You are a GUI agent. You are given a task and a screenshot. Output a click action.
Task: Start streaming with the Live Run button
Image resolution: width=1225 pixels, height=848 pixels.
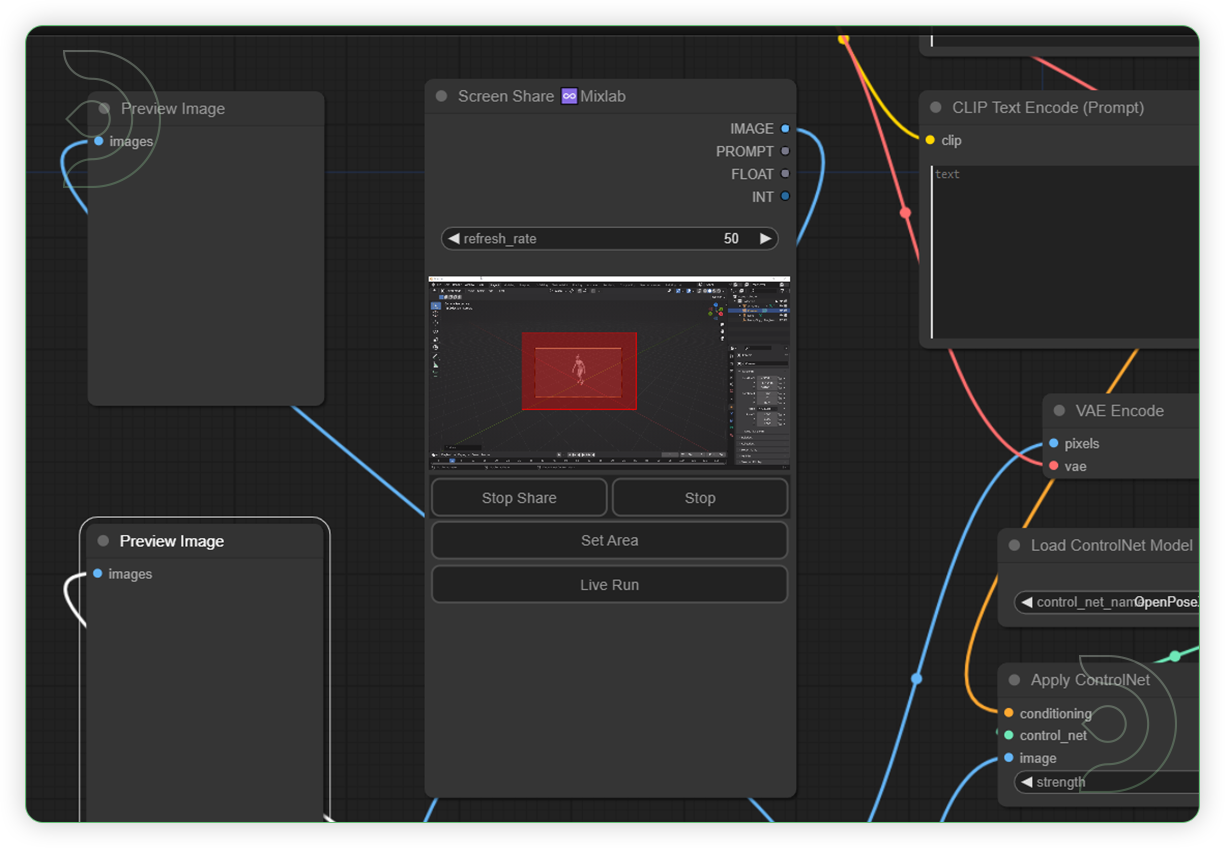(609, 584)
